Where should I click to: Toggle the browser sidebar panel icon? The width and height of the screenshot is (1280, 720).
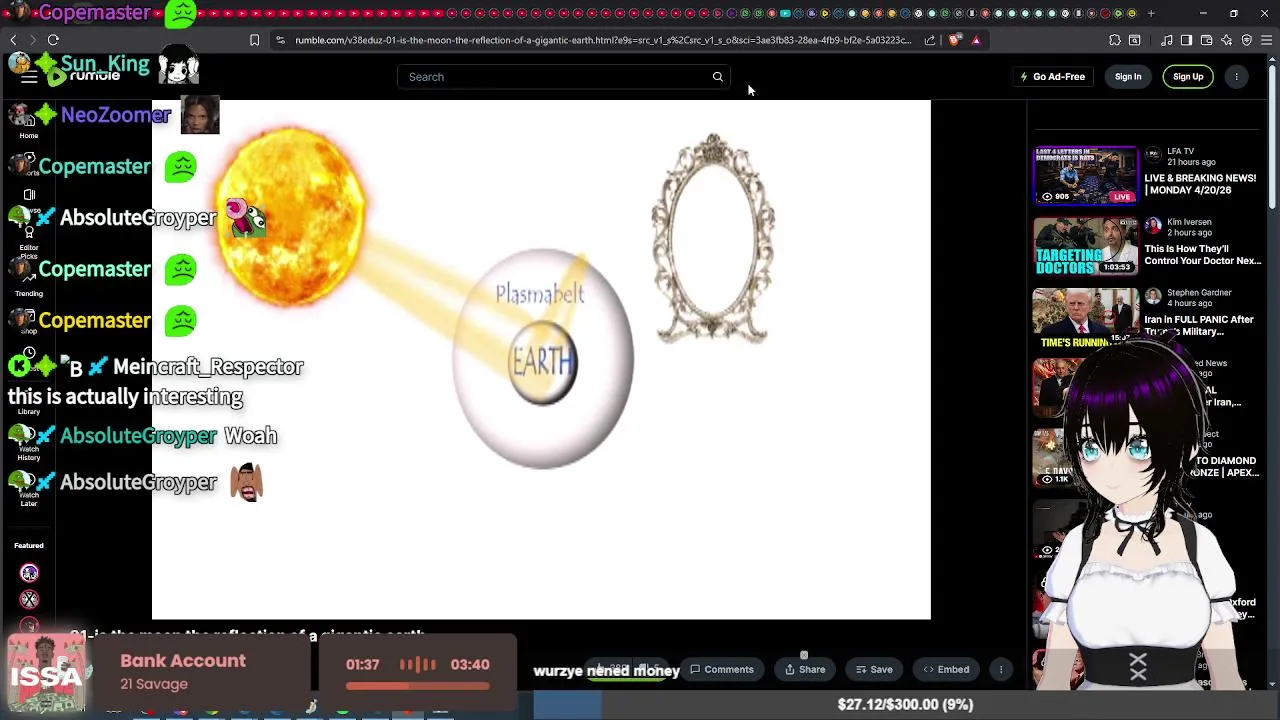(x=1186, y=40)
